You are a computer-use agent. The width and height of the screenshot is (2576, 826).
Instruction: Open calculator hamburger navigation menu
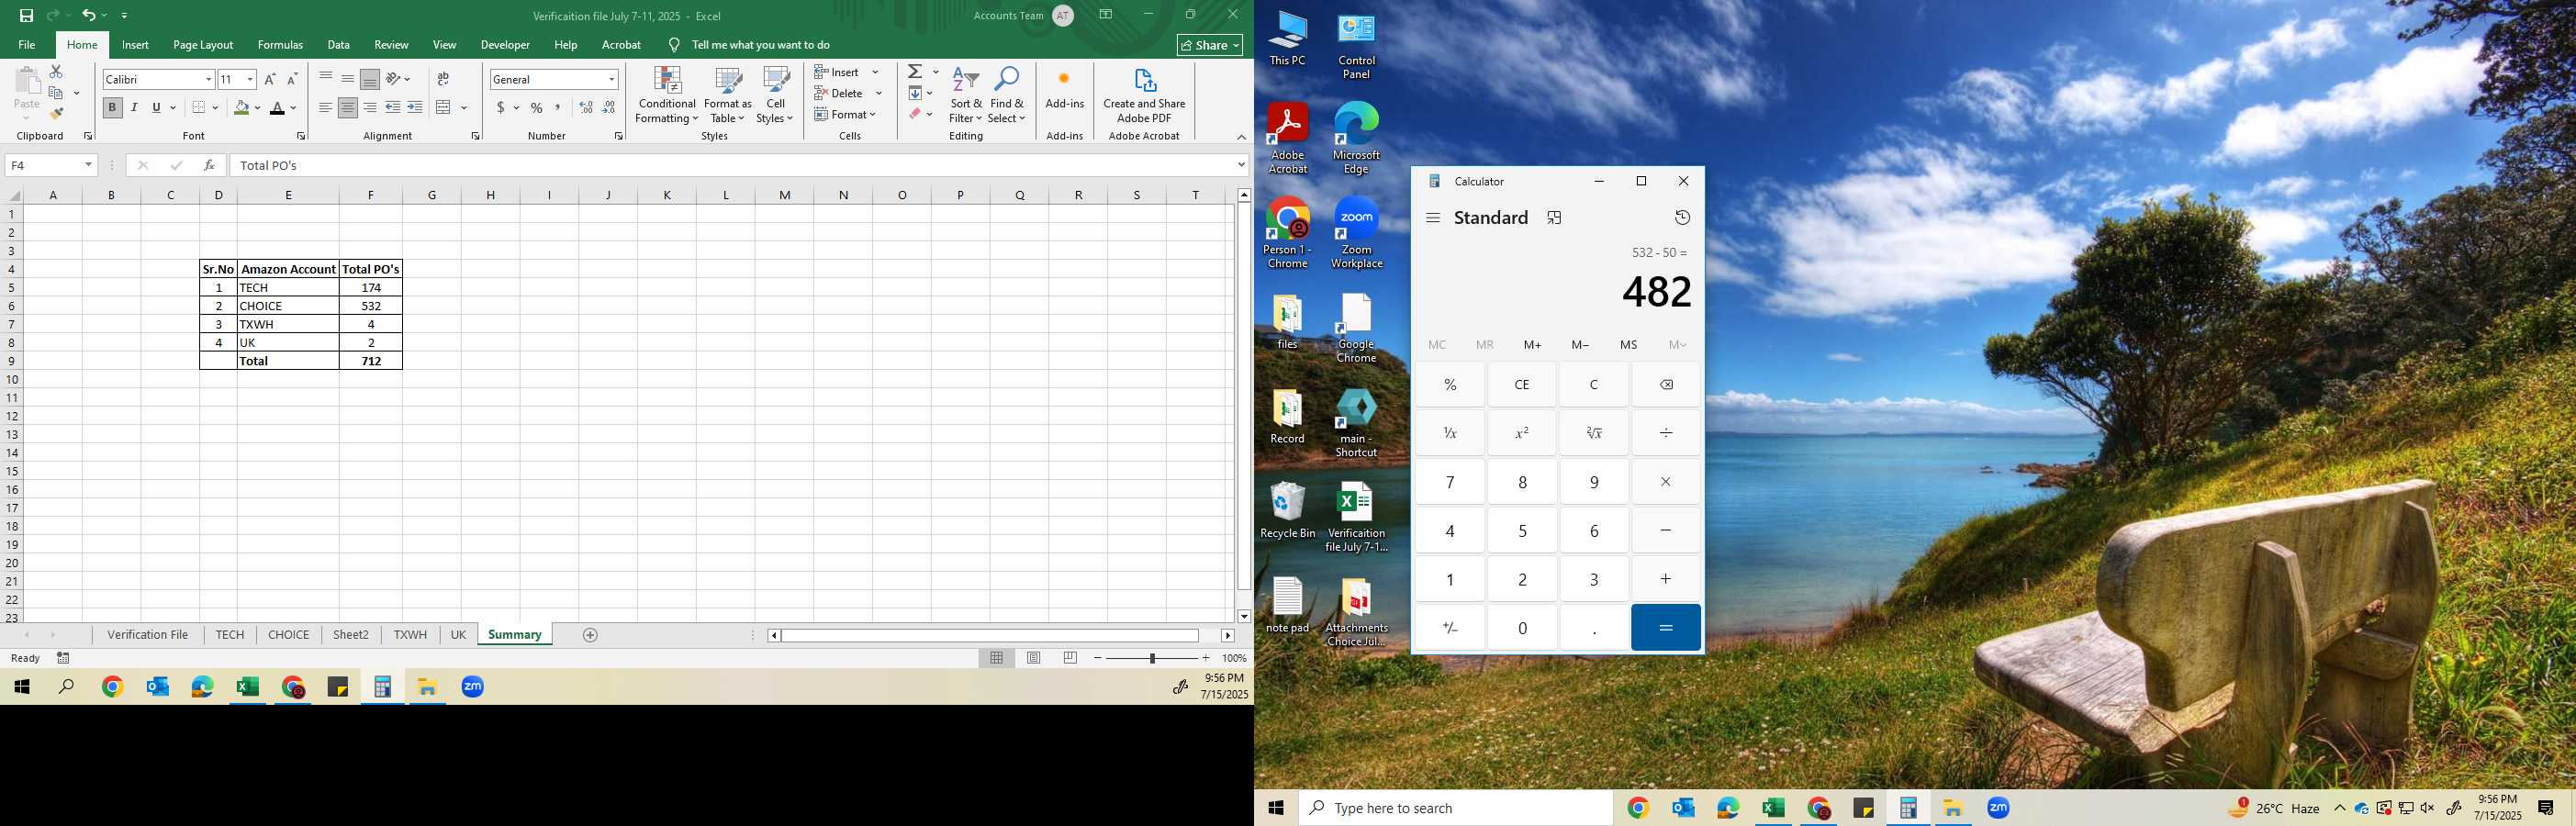[x=1433, y=218]
